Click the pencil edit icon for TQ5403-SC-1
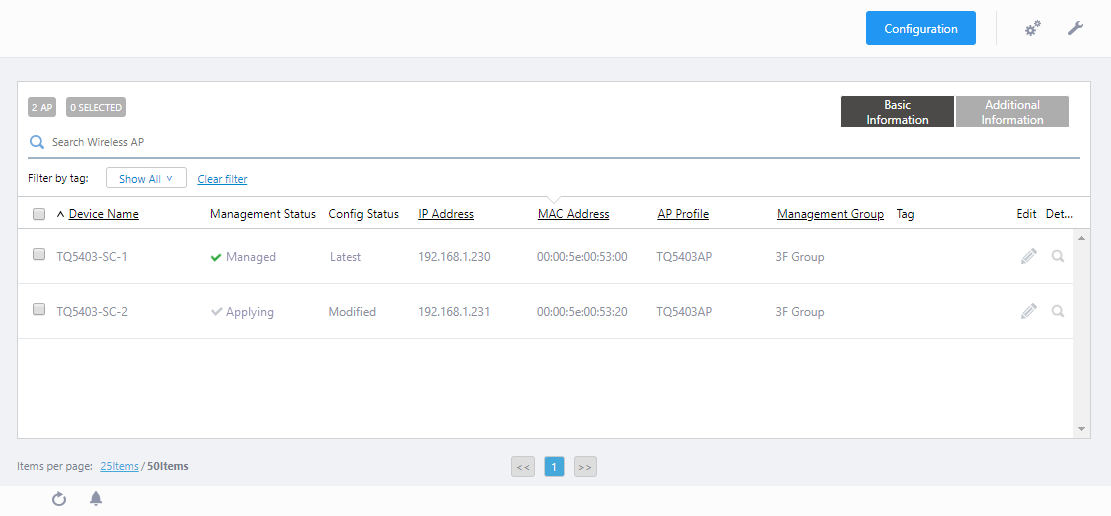The width and height of the screenshot is (1111, 516). coord(1028,257)
